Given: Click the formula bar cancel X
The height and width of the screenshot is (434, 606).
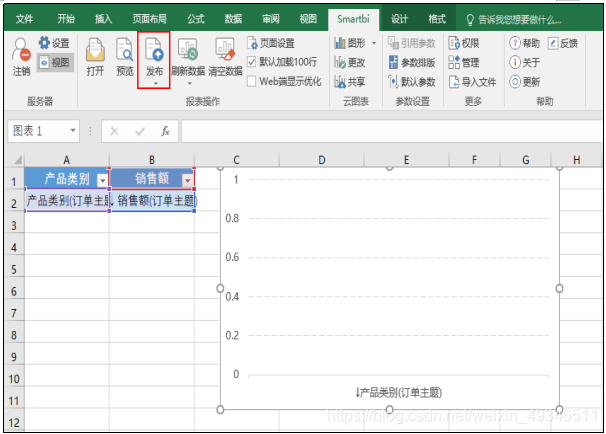Looking at the screenshot, I should tap(114, 131).
